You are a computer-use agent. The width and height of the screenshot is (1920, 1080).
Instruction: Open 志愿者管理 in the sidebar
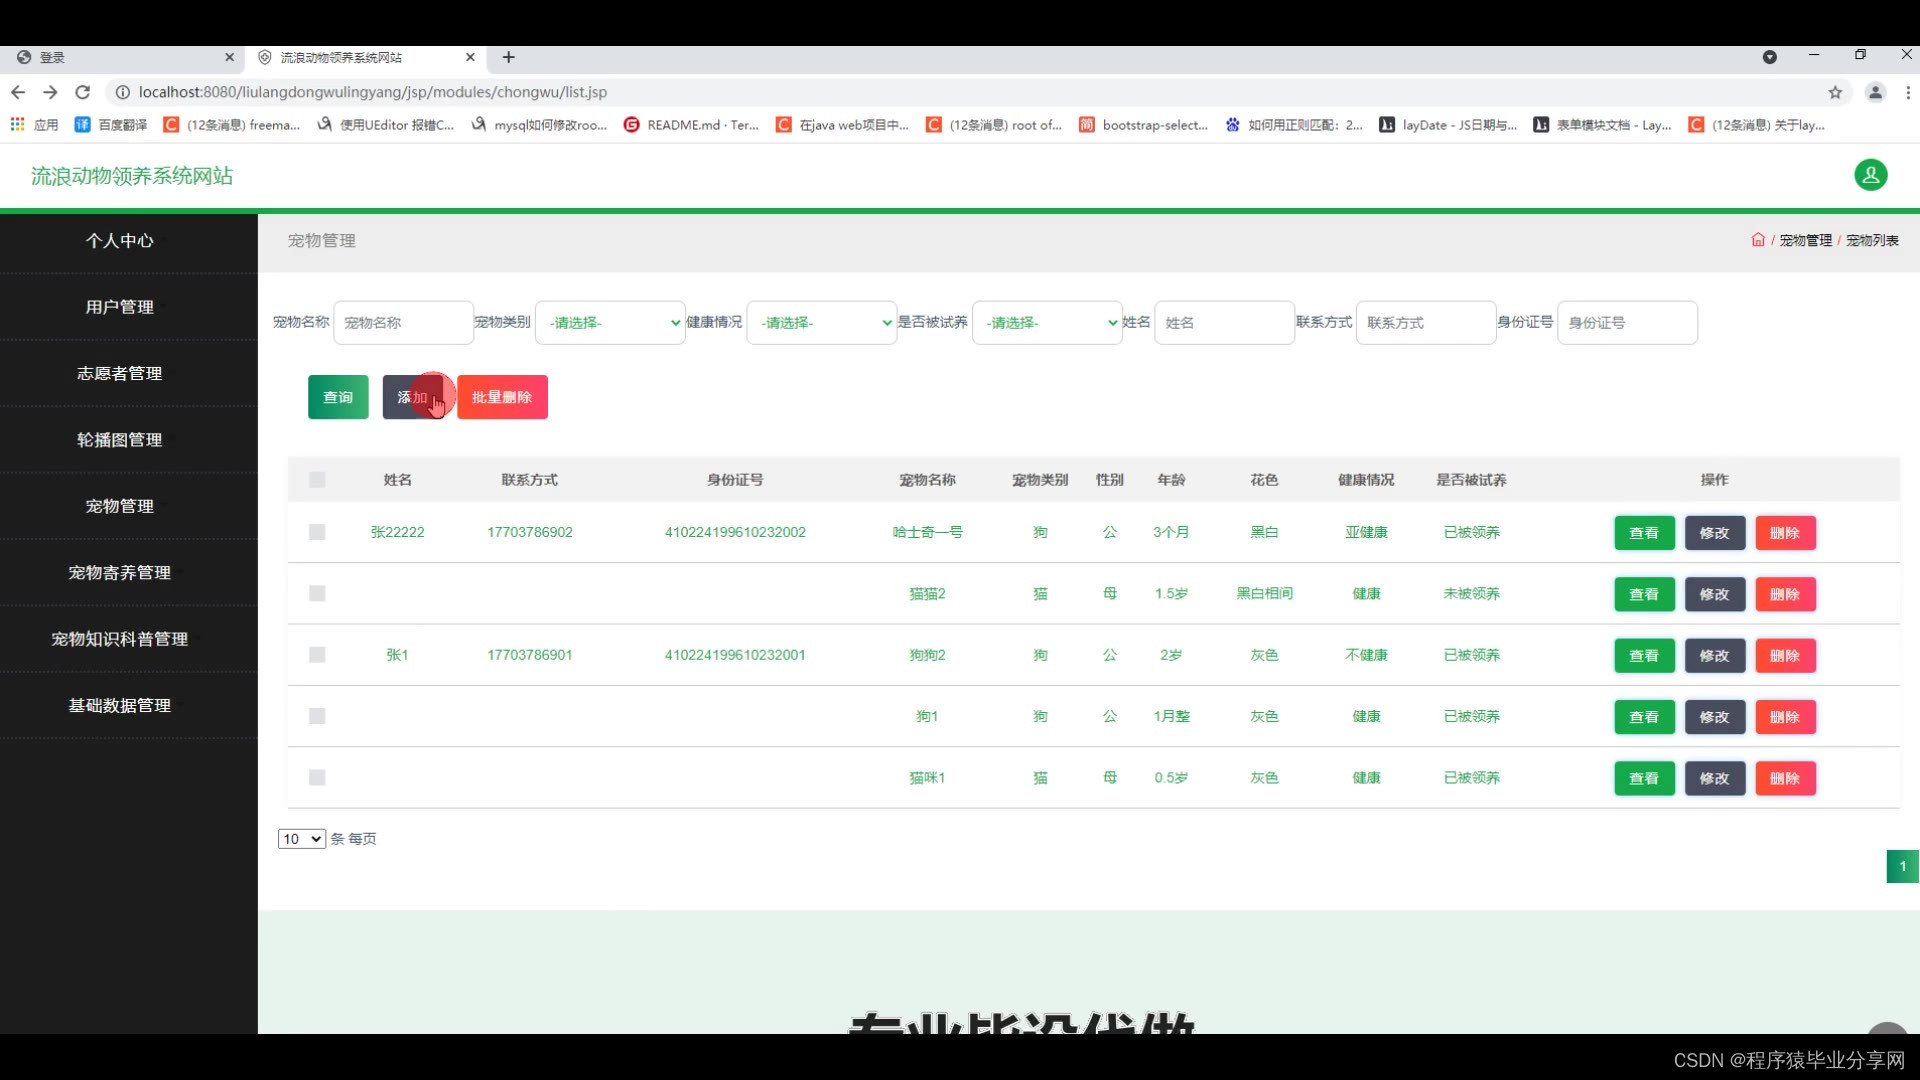[120, 373]
